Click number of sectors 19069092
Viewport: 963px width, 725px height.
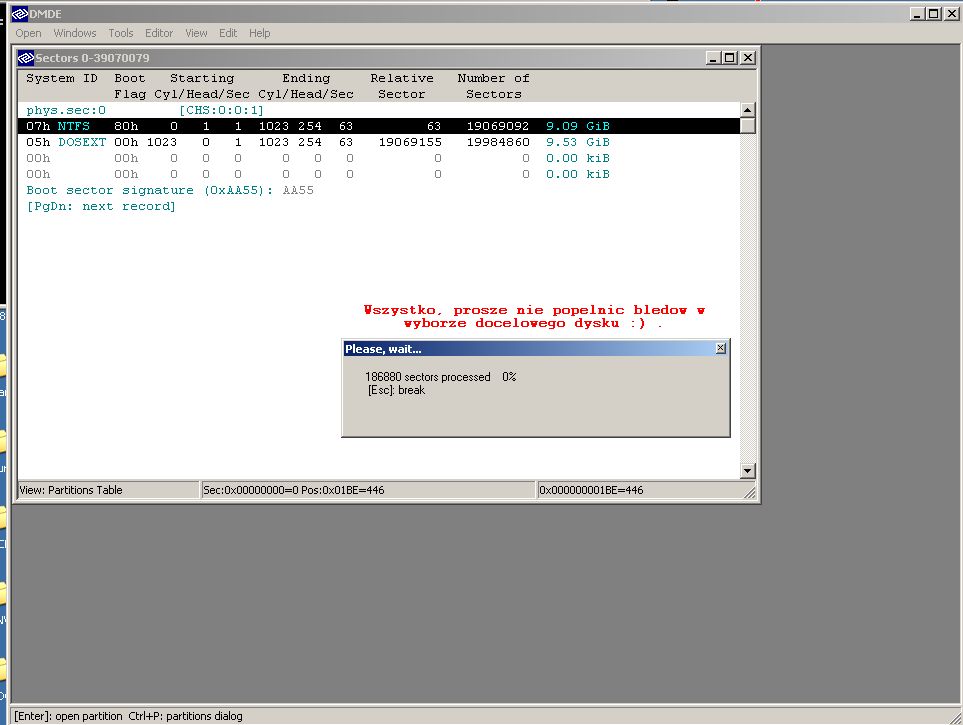(497, 126)
